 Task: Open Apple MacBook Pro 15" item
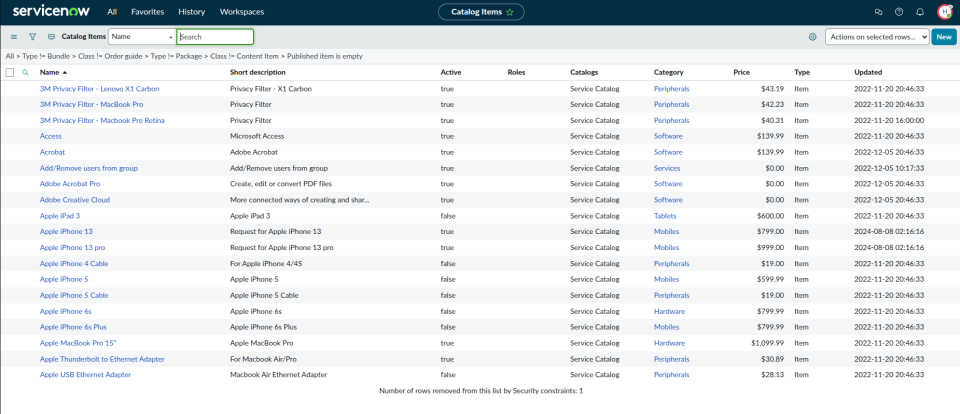point(78,343)
